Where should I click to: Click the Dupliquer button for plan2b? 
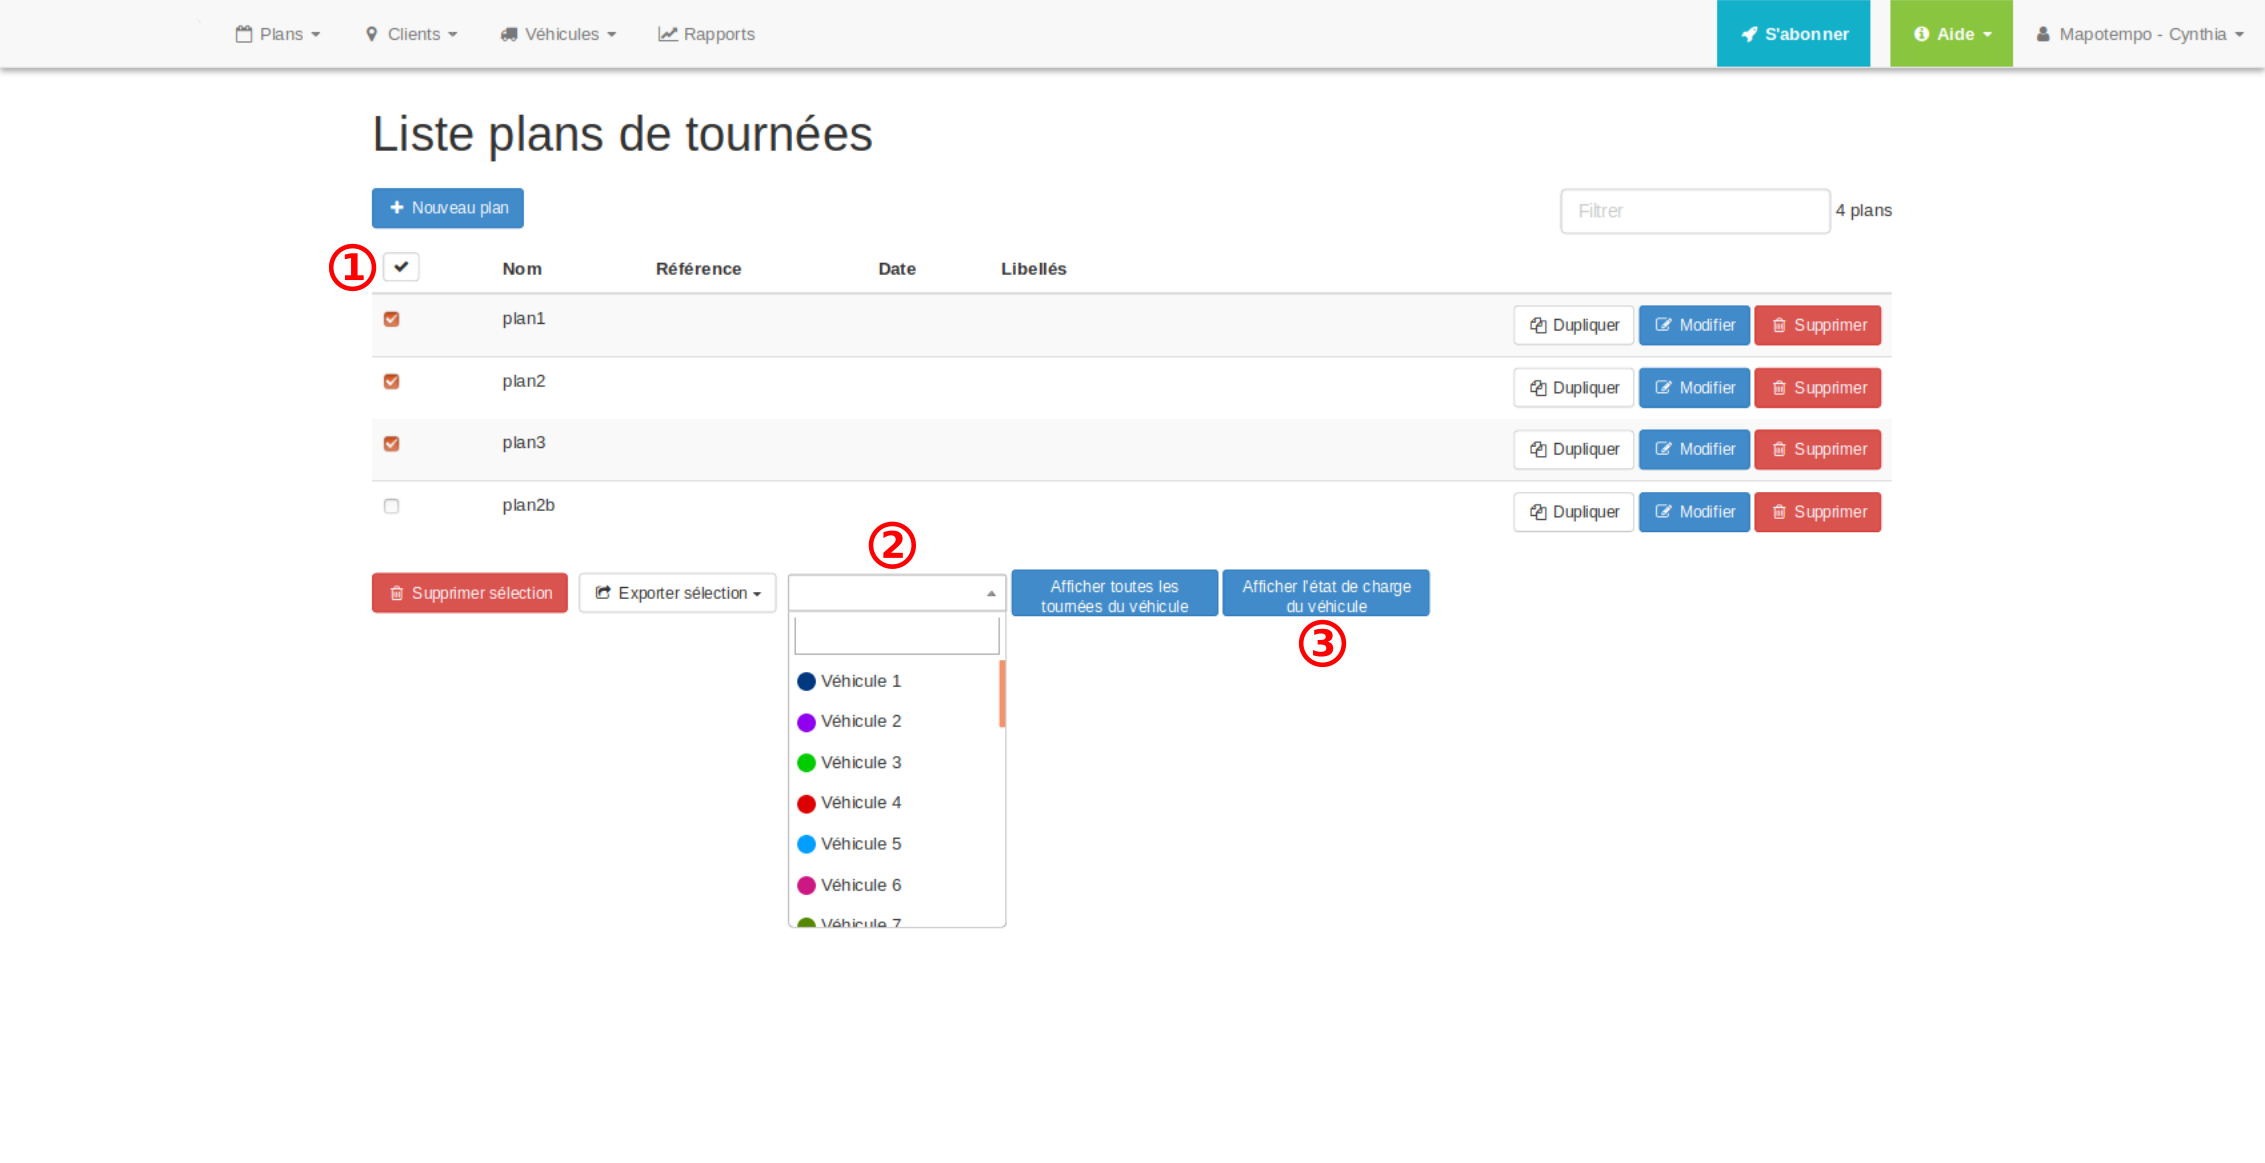(1573, 512)
